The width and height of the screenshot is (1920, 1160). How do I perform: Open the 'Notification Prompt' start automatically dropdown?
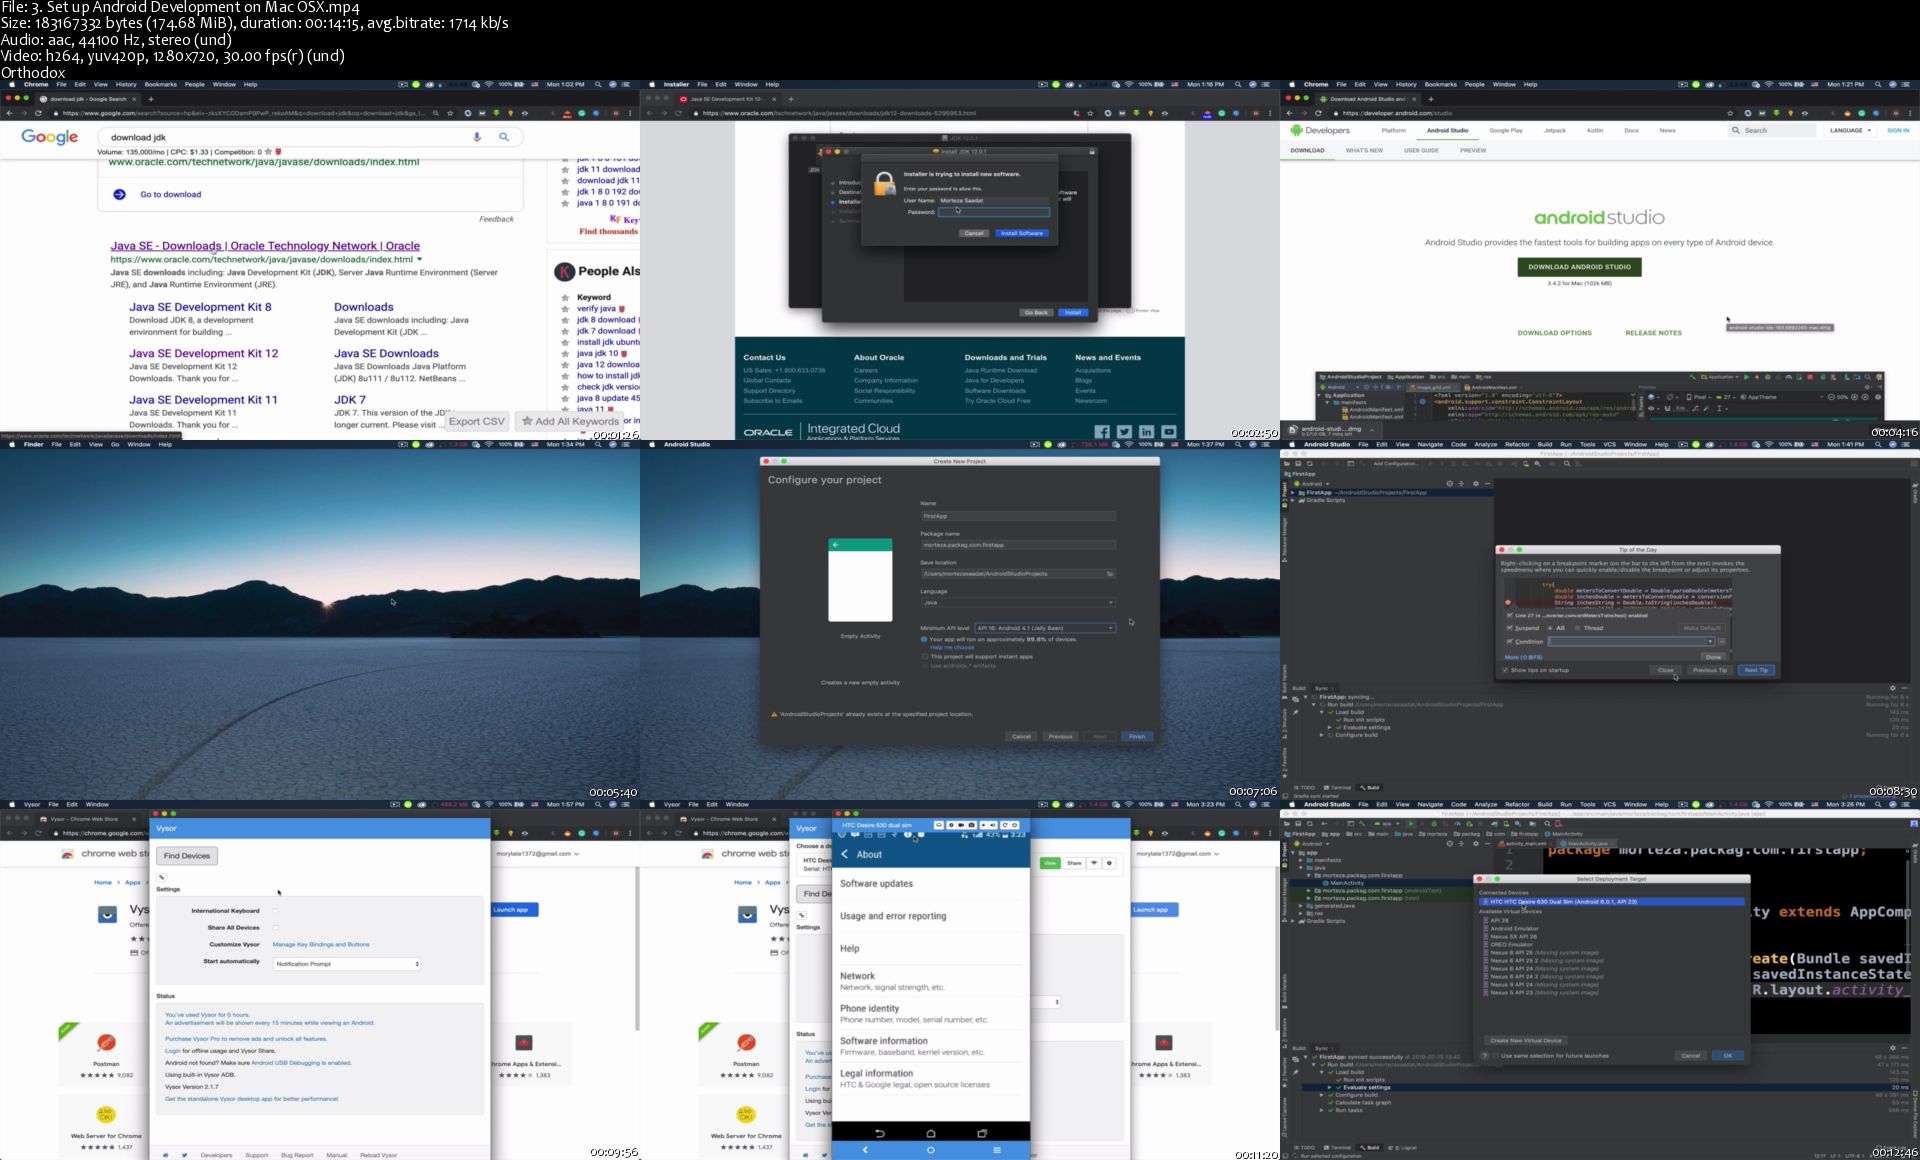click(x=347, y=964)
